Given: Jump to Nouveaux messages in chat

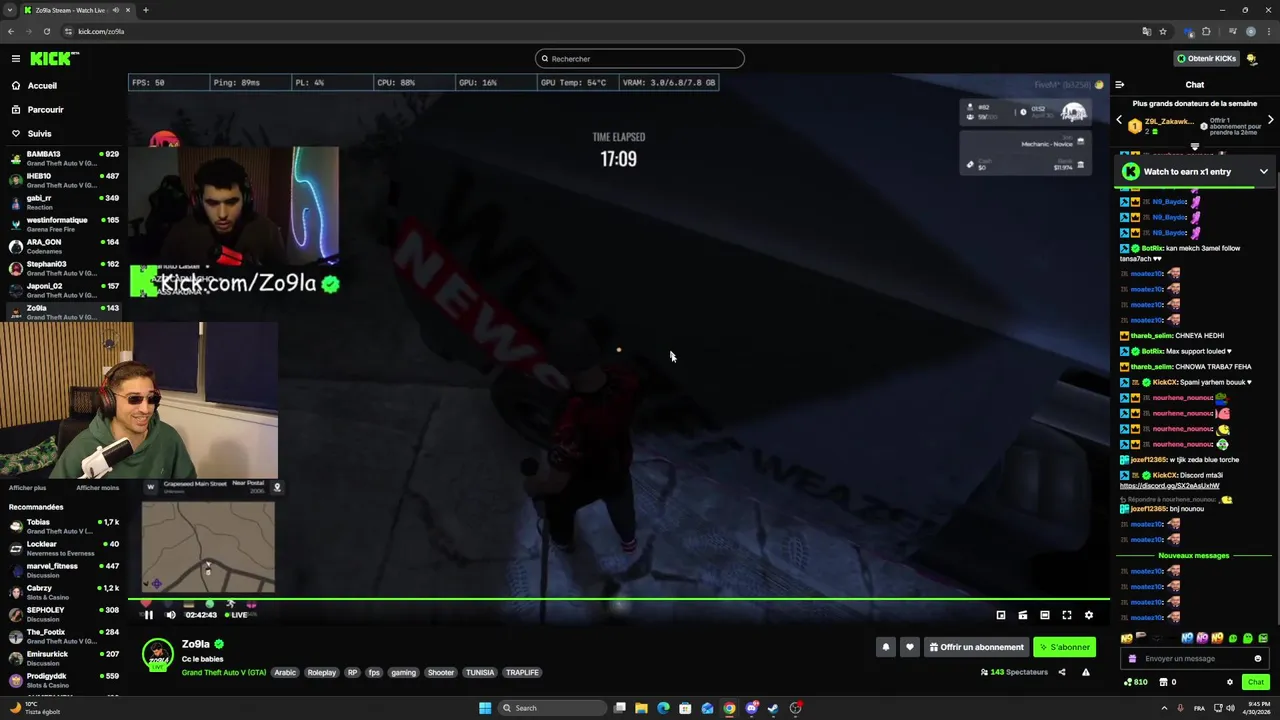Looking at the screenshot, I should [x=1194, y=556].
